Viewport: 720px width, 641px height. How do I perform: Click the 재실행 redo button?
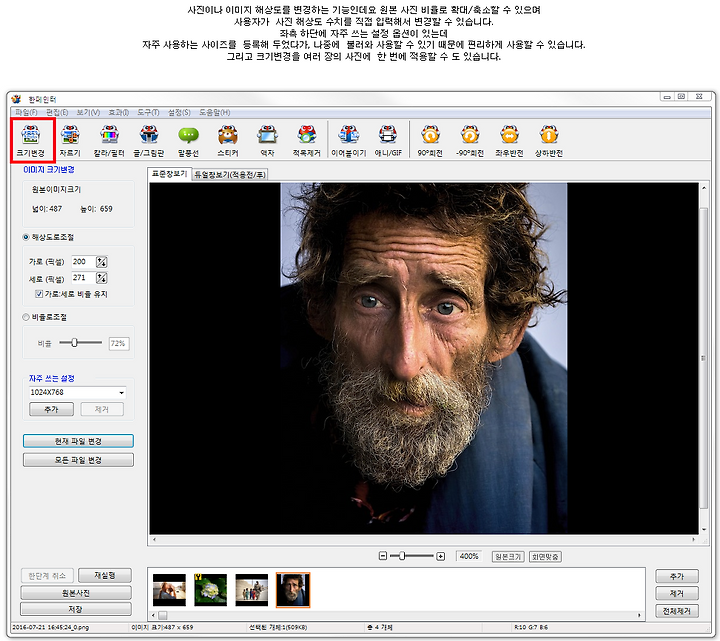click(x=105, y=575)
